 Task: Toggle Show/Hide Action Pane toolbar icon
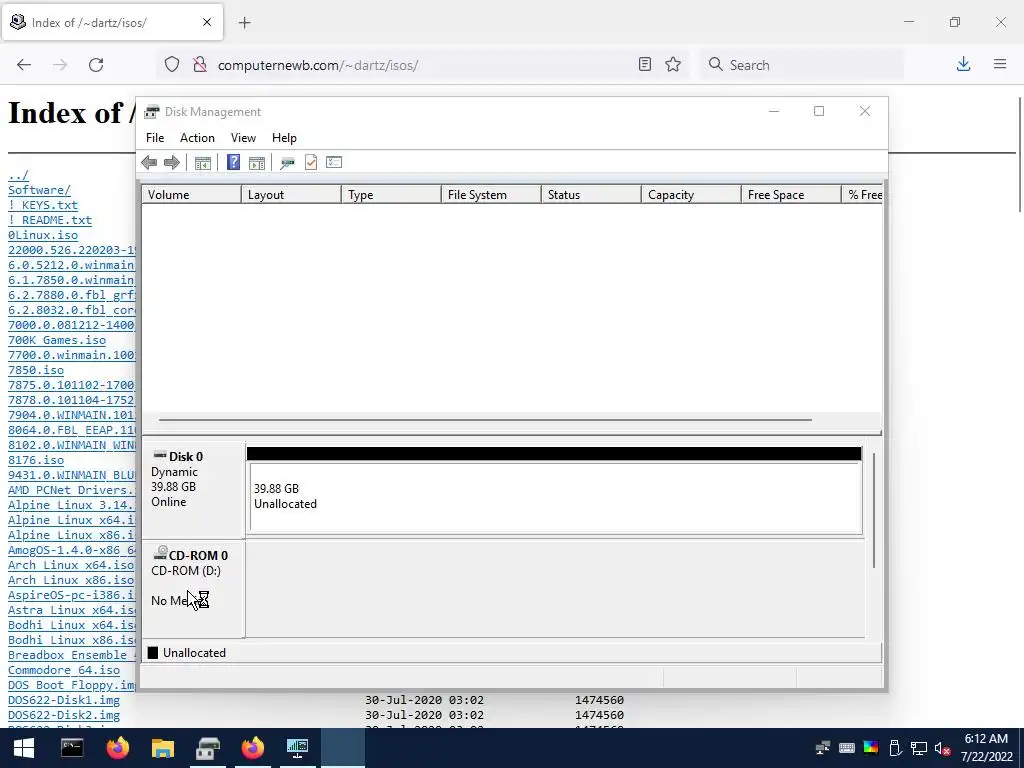257,163
